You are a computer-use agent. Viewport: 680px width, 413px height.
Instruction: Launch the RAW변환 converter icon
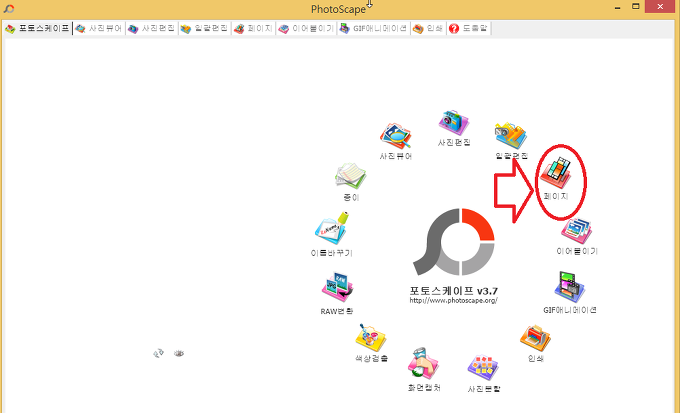(337, 287)
